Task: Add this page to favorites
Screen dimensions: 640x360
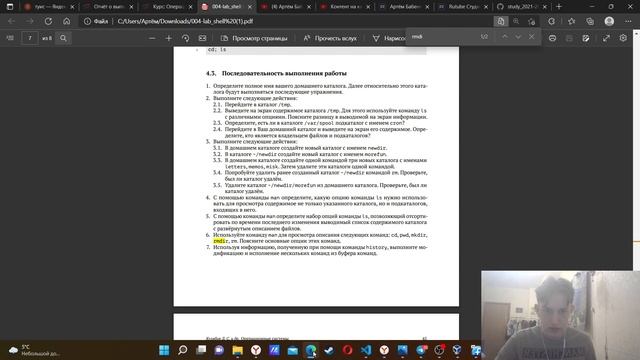Action: 531,21
